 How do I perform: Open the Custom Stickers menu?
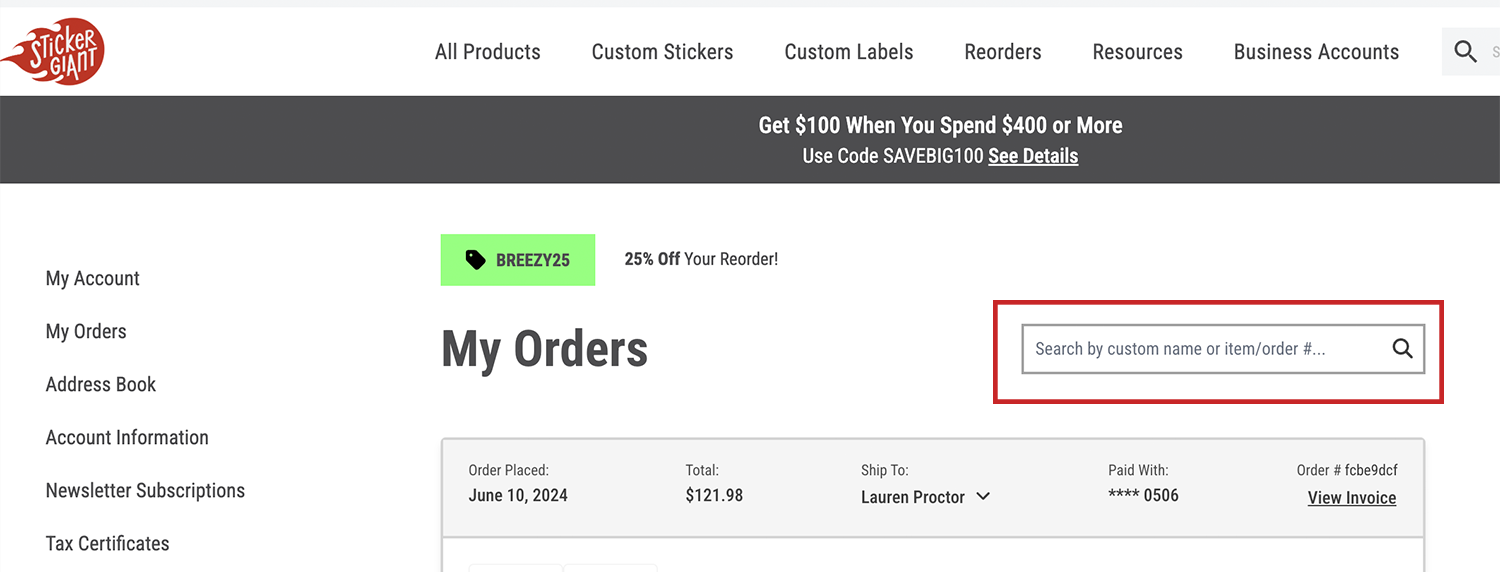click(662, 52)
